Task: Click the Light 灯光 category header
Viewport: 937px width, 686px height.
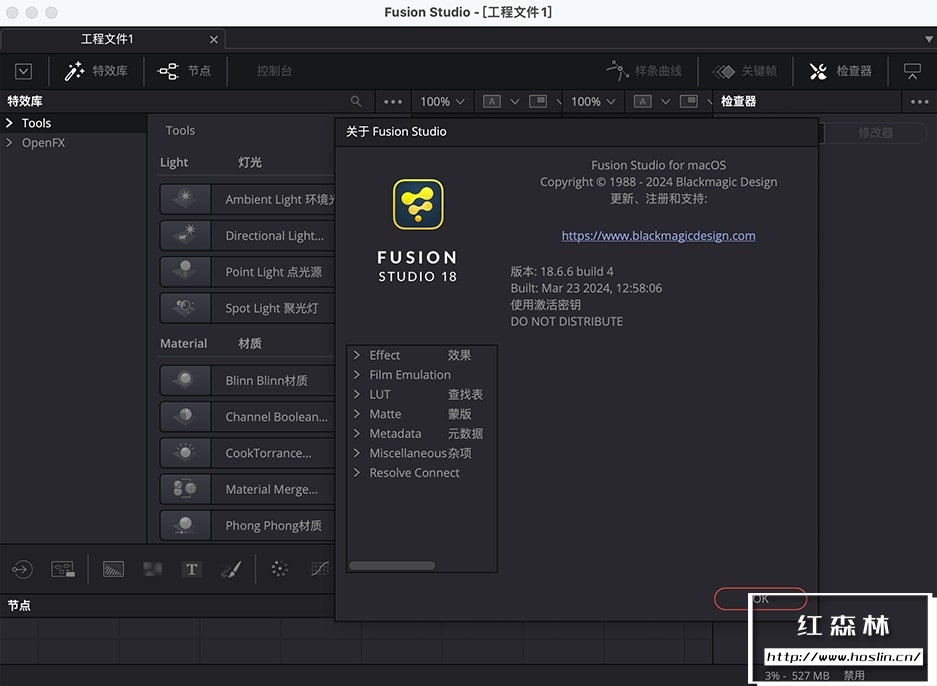Action: click(x=211, y=163)
